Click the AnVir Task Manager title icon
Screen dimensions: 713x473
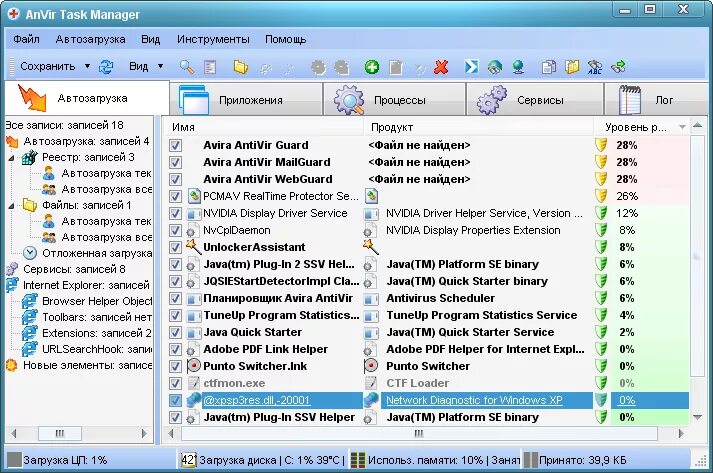click(x=14, y=14)
